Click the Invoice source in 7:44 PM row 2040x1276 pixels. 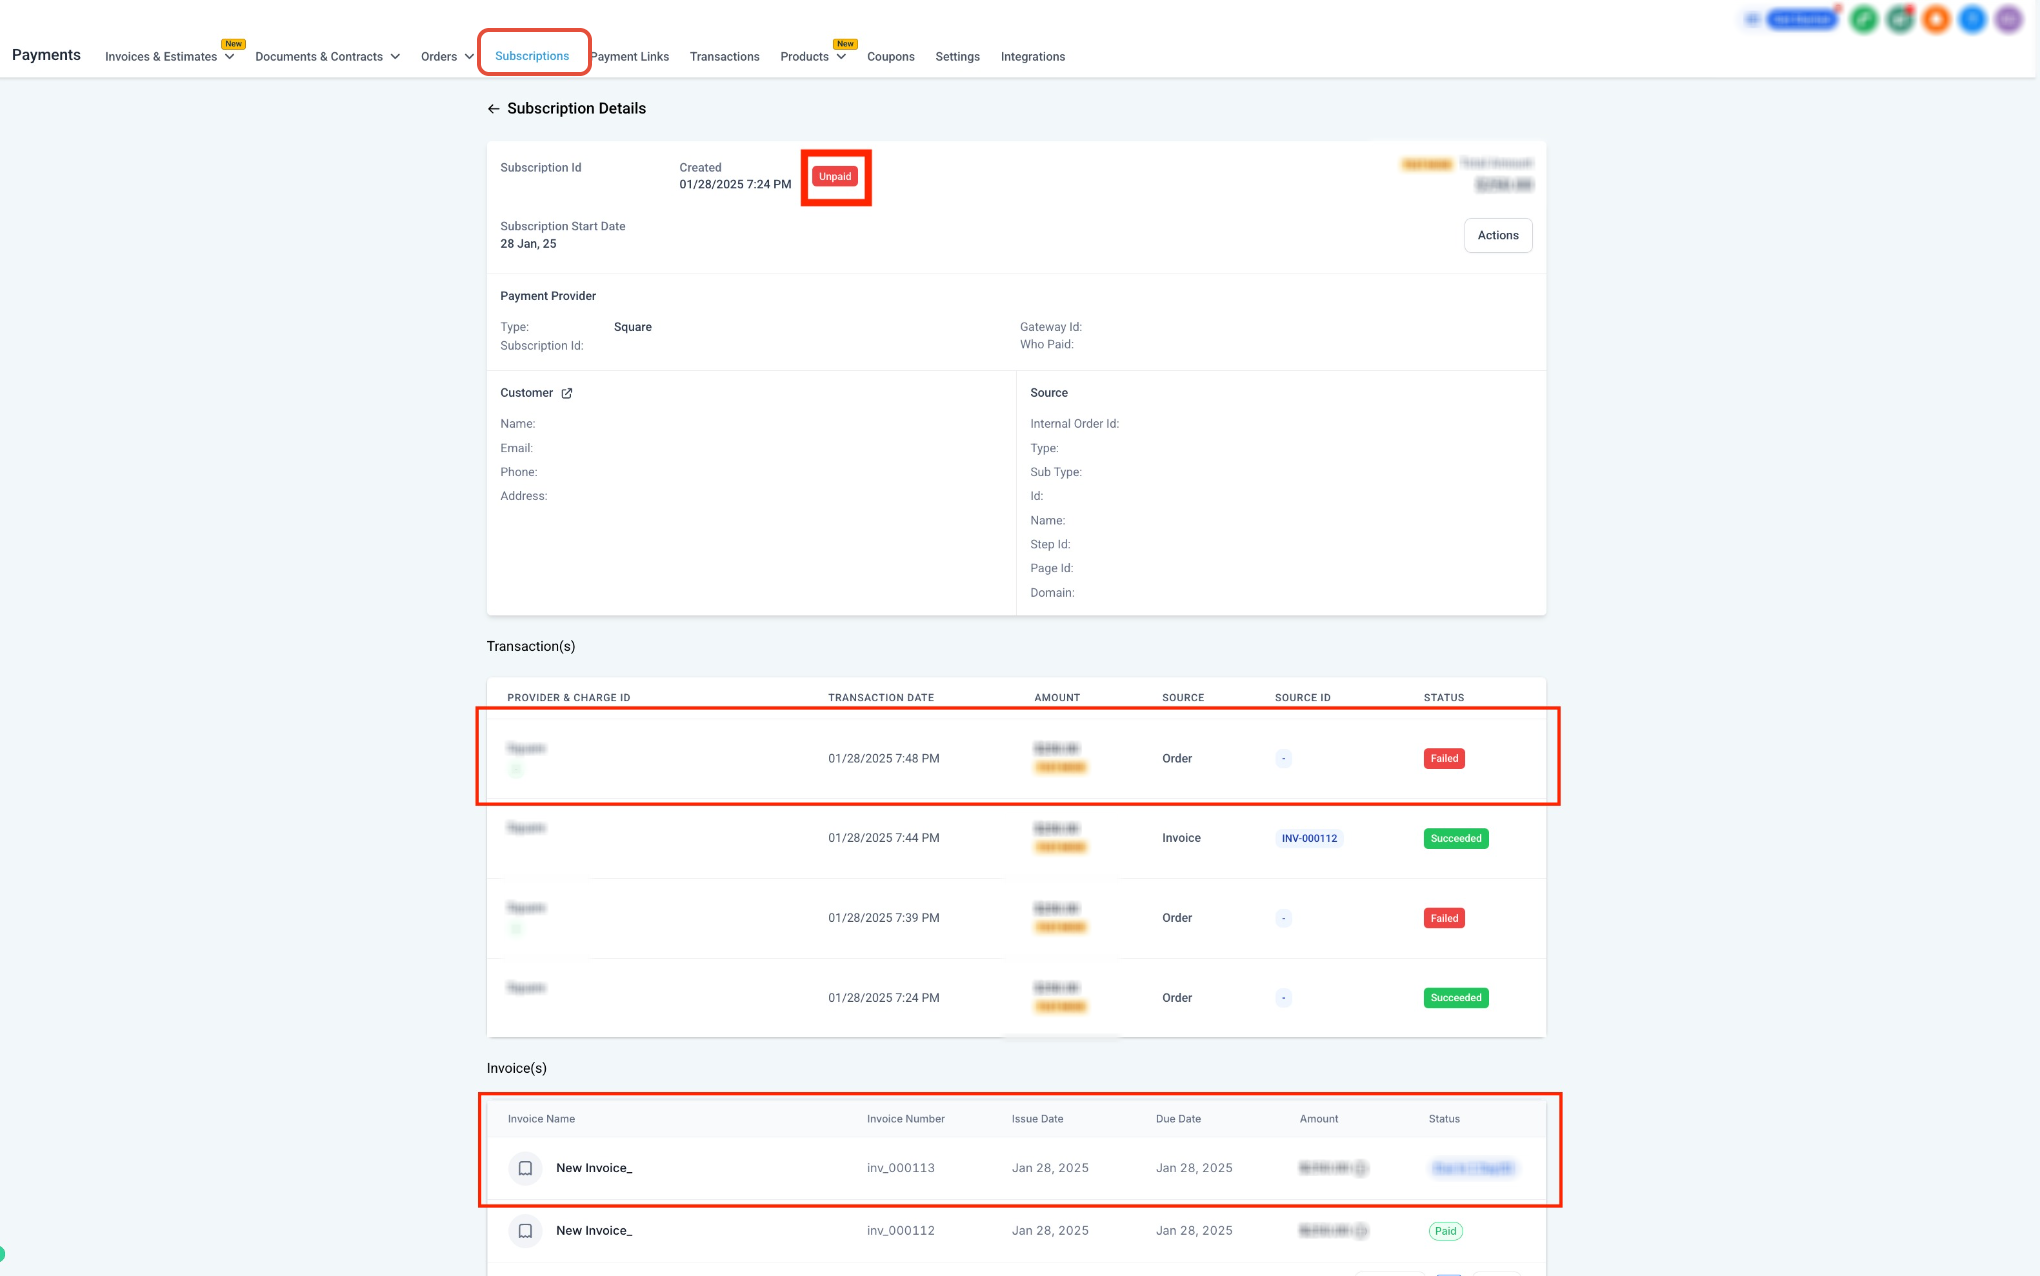pyautogui.click(x=1181, y=838)
